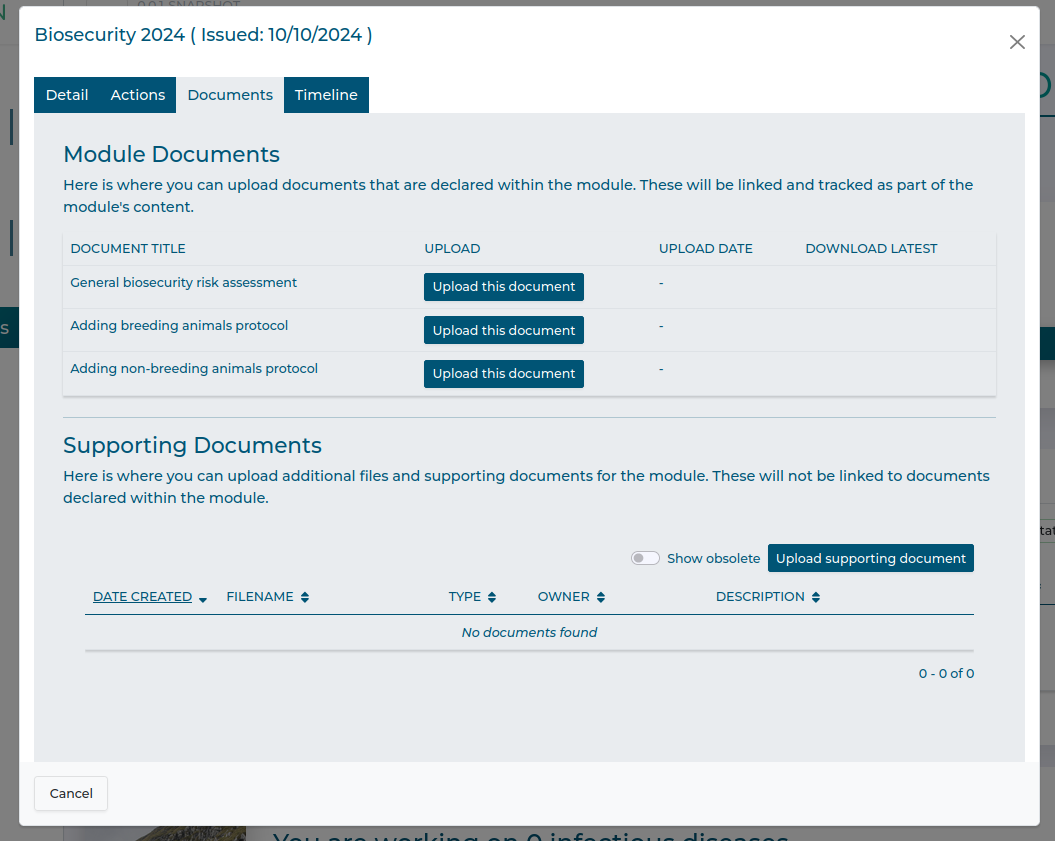Open the Detail tab
The image size is (1055, 841).
tap(67, 95)
